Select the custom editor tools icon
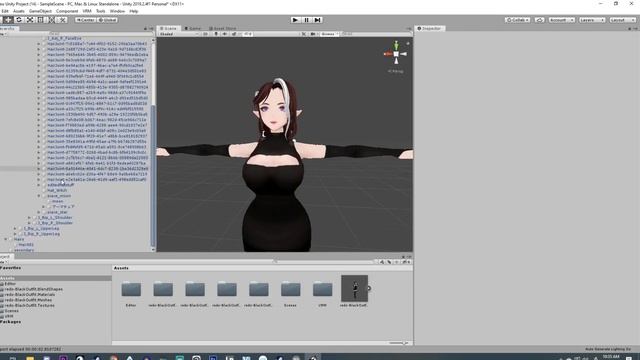Image resolution: width=640 pixels, height=360 pixels. tap(62, 20)
